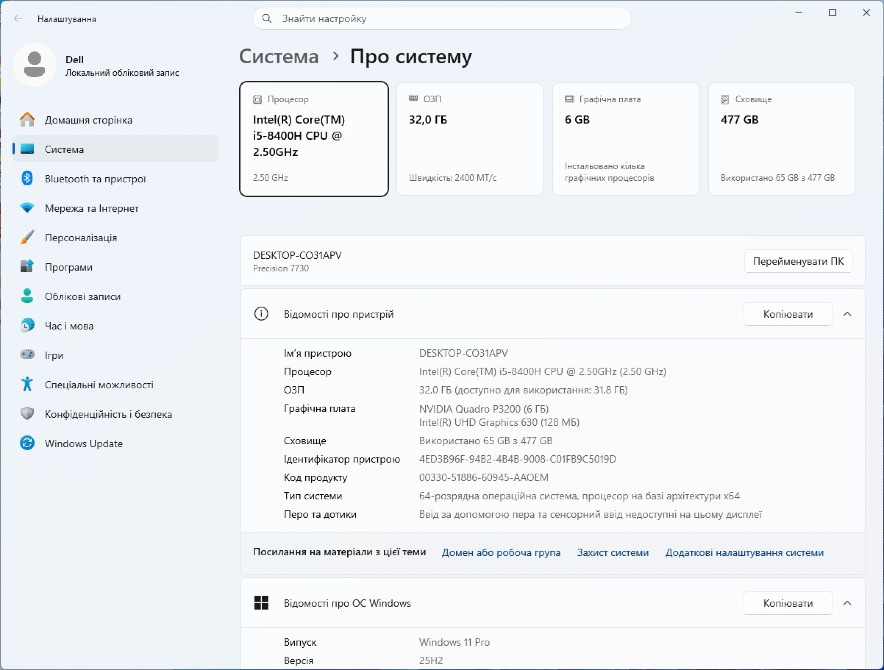
Task: Click the Система breadcrumb
Action: tap(279, 56)
